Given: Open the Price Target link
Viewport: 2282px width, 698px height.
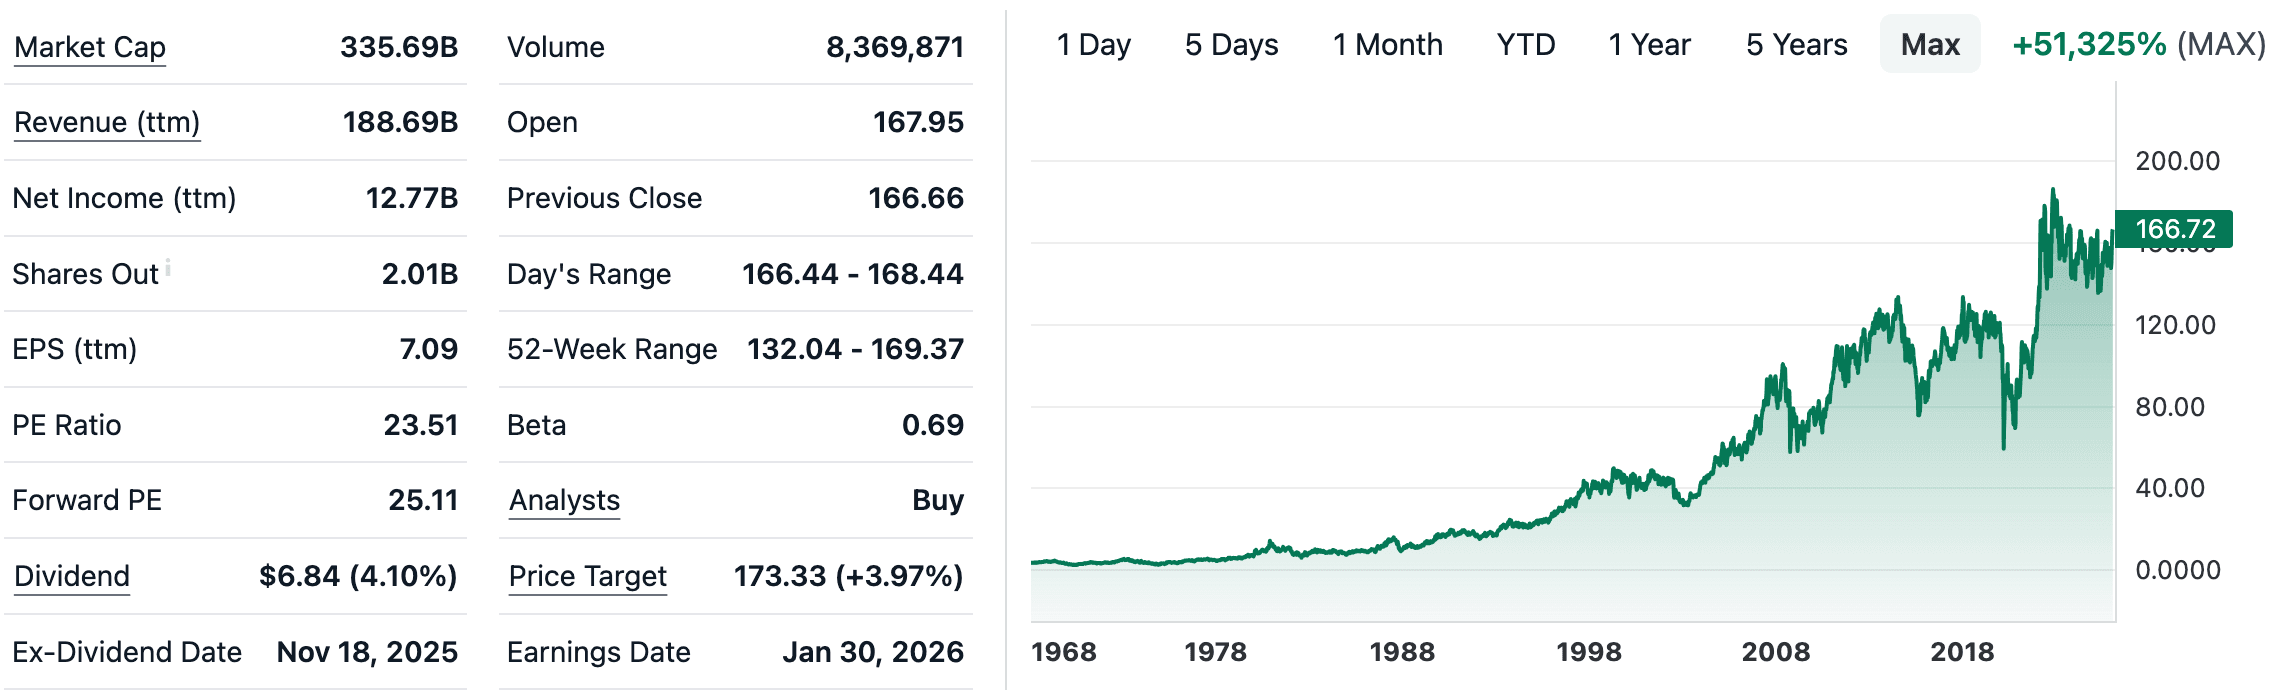Looking at the screenshot, I should point(587,576).
